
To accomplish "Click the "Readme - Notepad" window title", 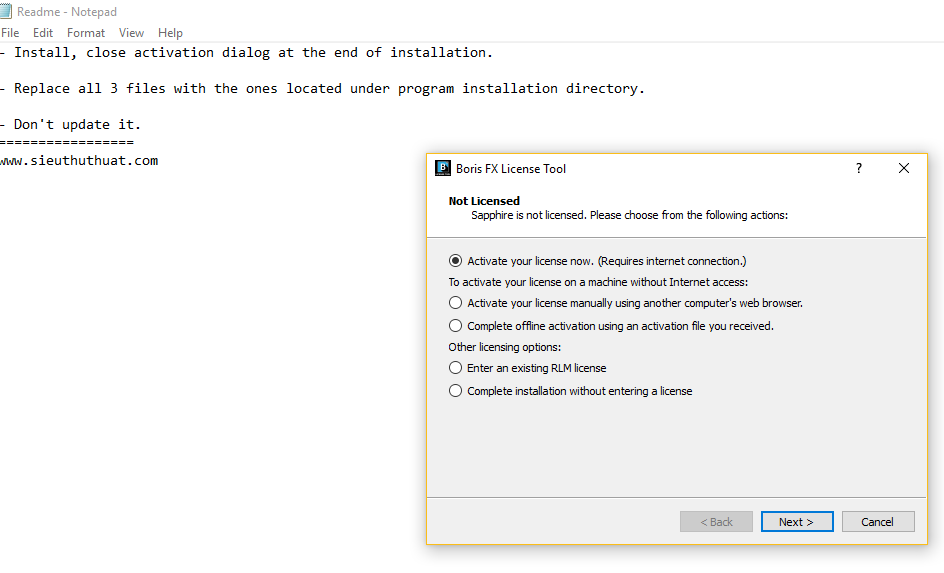I will point(67,11).
